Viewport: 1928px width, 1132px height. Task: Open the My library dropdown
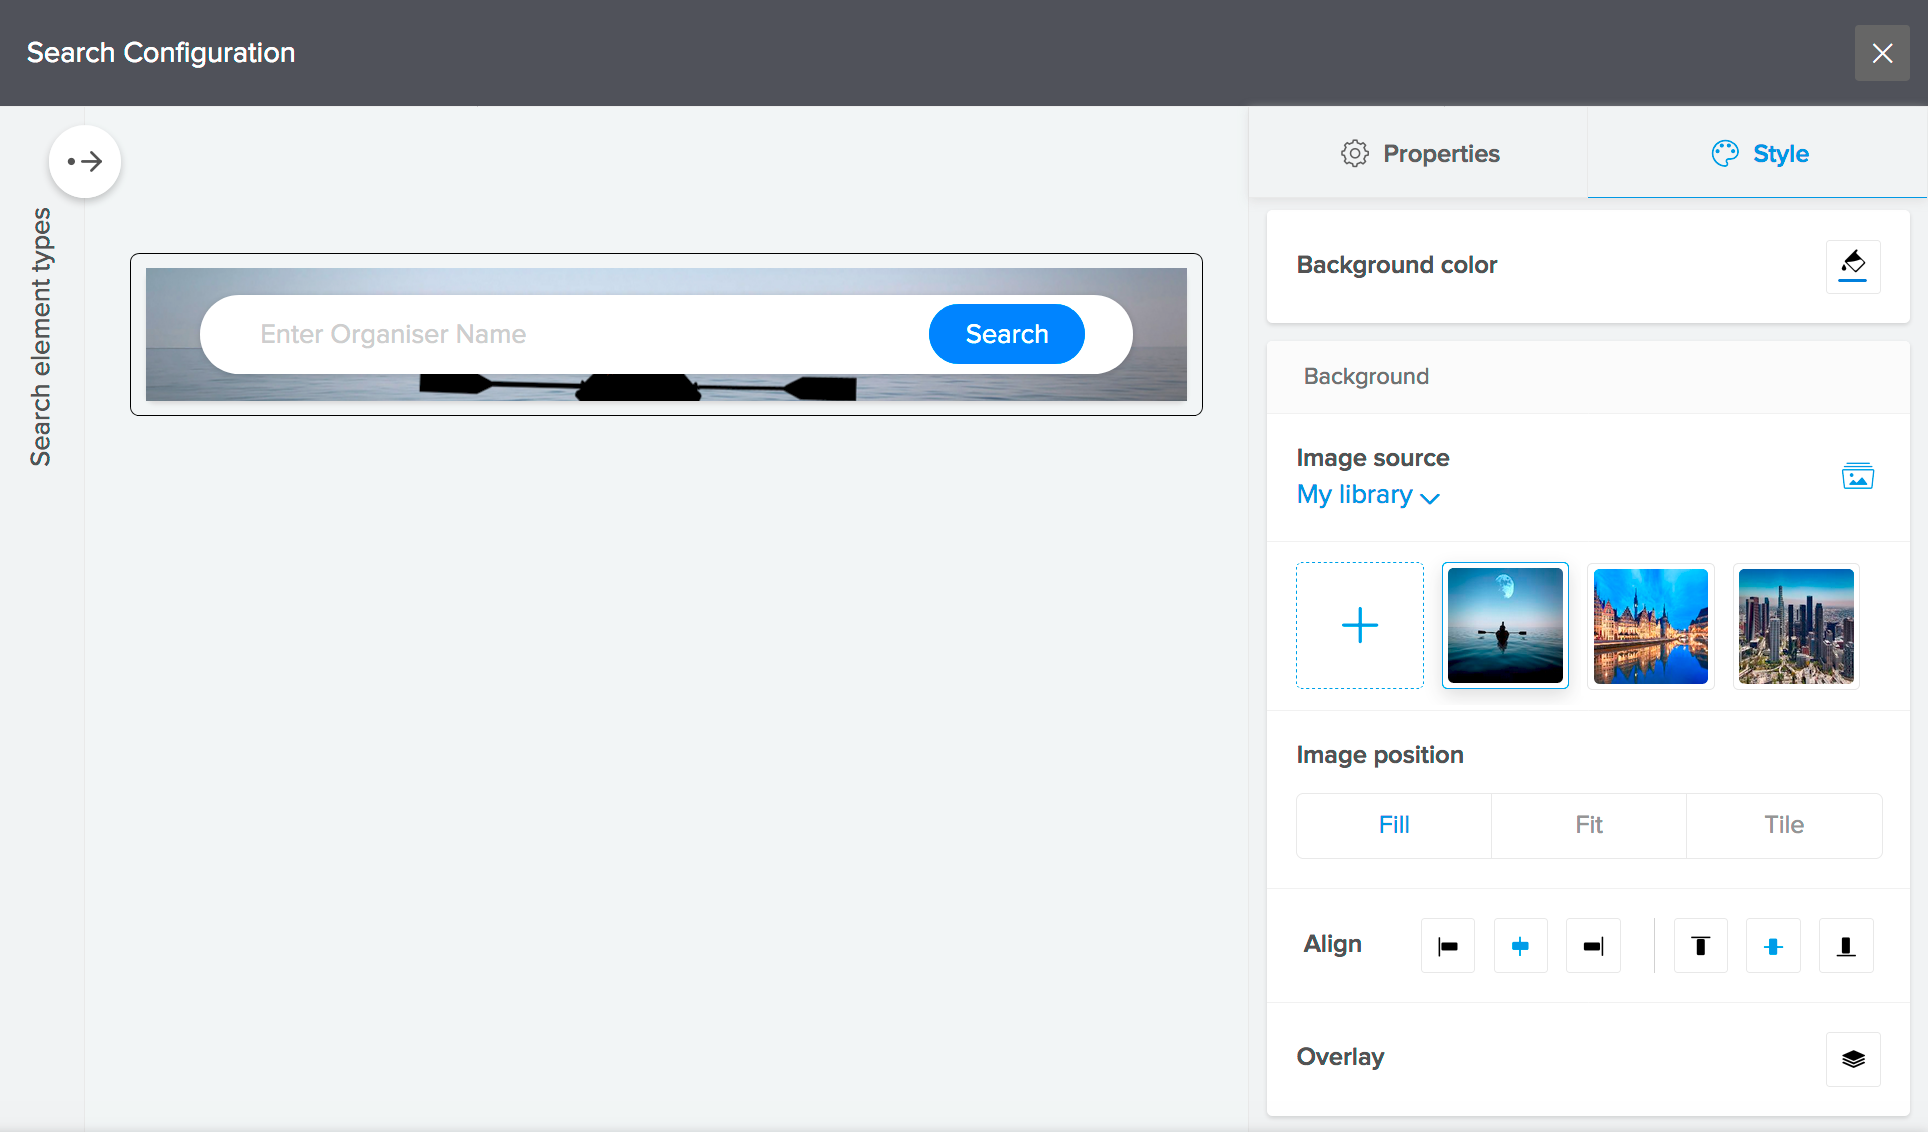1367,495
